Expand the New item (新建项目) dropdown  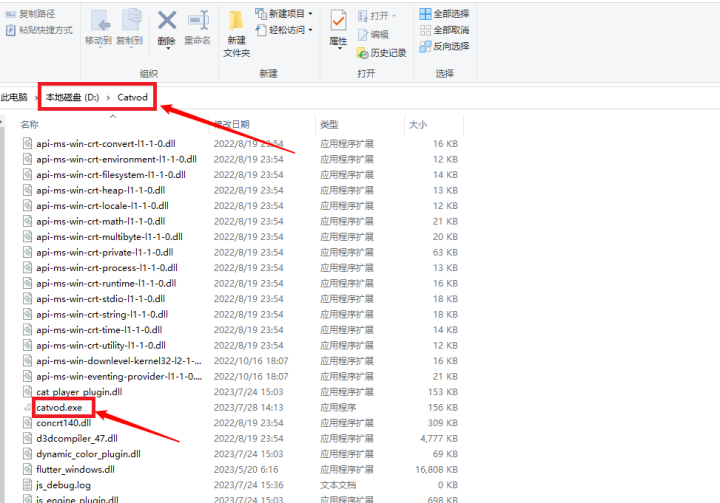click(283, 14)
